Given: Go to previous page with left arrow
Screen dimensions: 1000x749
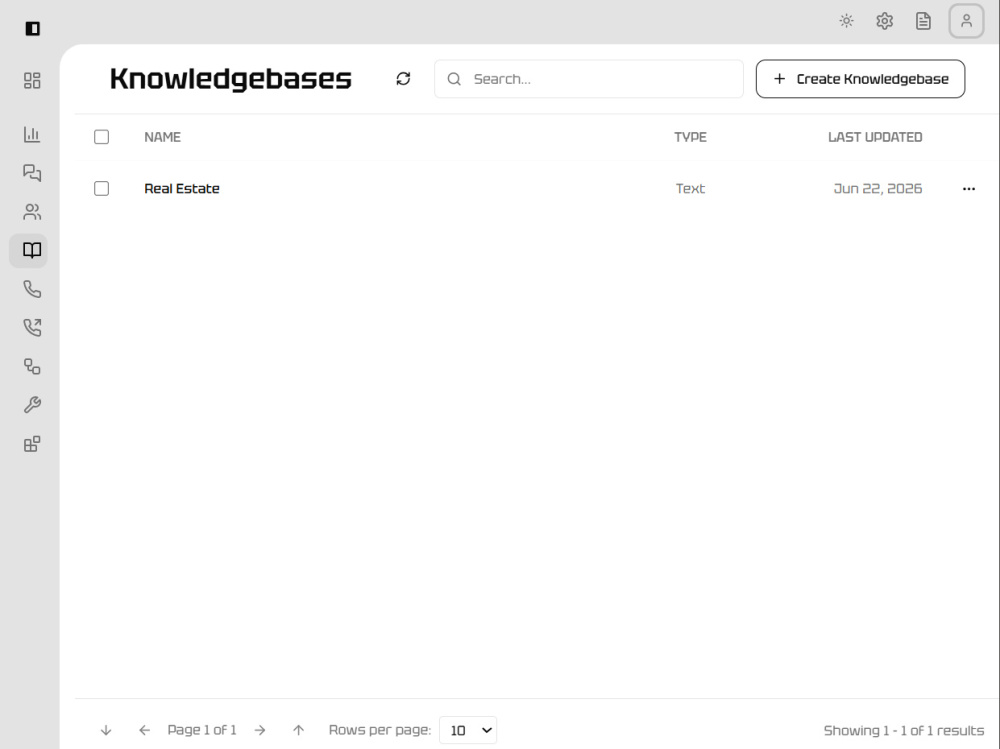Looking at the screenshot, I should (x=145, y=730).
